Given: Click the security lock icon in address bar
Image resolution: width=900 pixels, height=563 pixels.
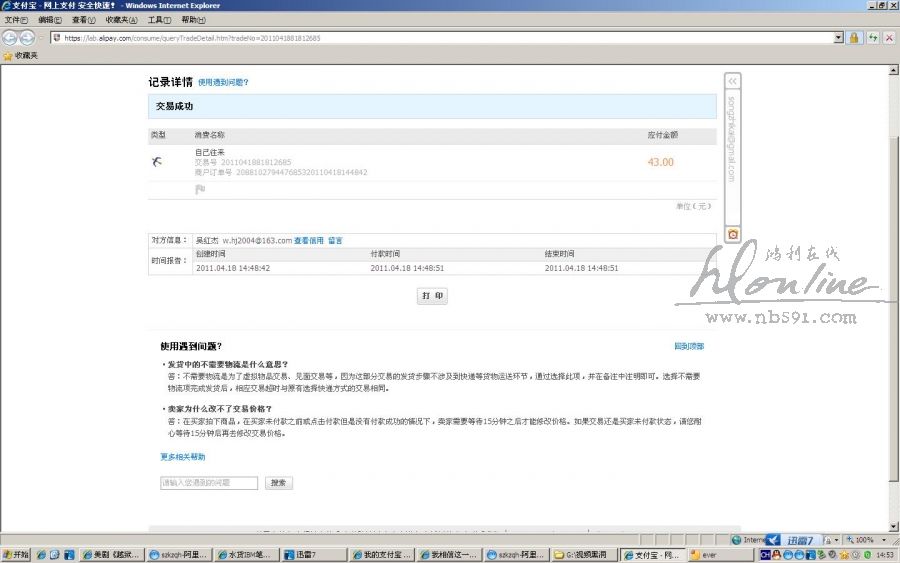Looking at the screenshot, I should [854, 38].
